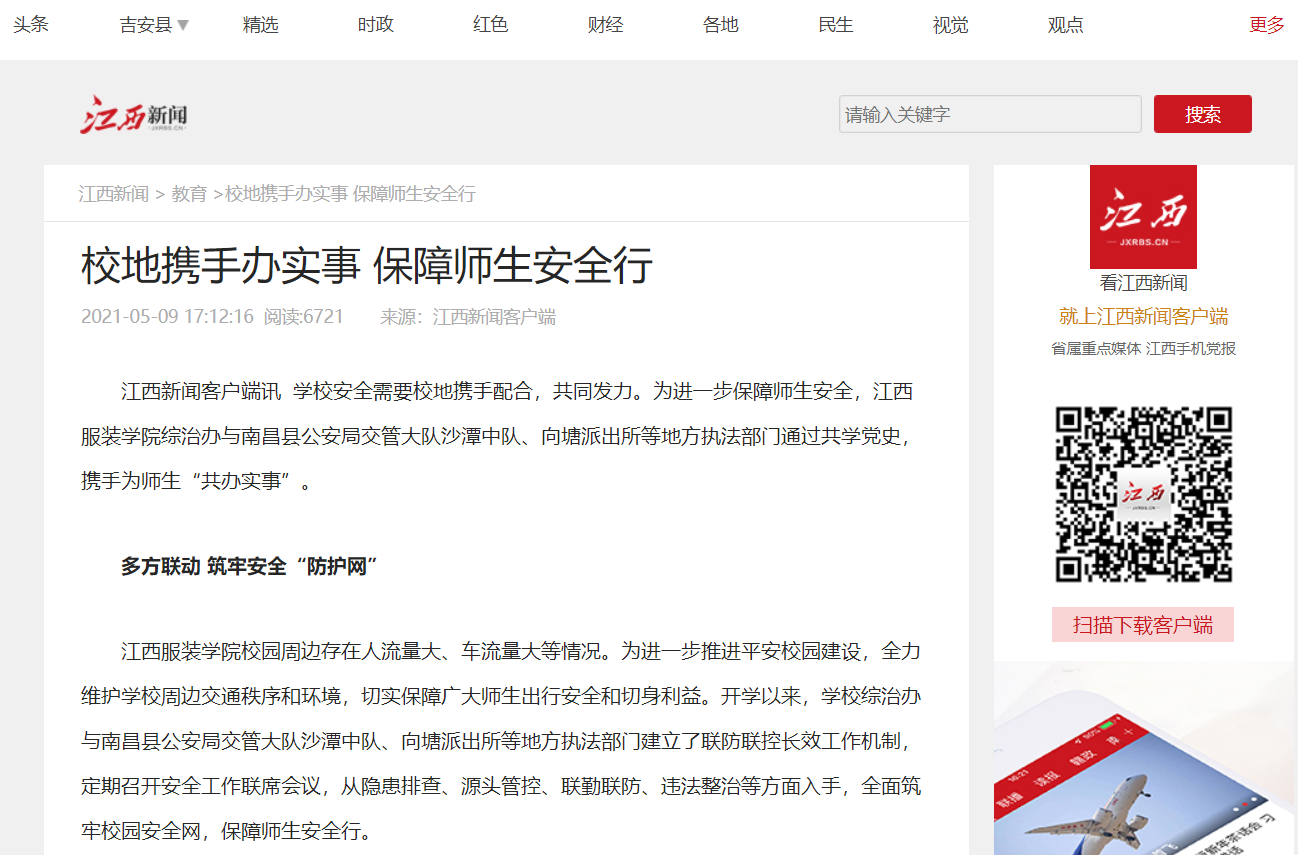The width and height of the screenshot is (1298, 855).
Task: Expand the 吉安县 region dropdown
Action: pyautogui.click(x=154, y=25)
